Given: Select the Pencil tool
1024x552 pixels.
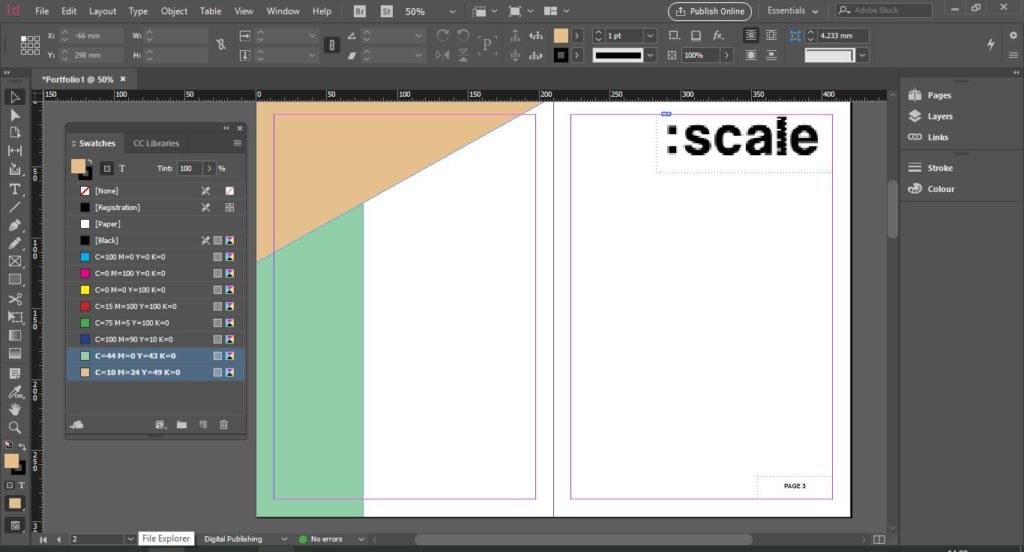Looking at the screenshot, I should tap(14, 243).
